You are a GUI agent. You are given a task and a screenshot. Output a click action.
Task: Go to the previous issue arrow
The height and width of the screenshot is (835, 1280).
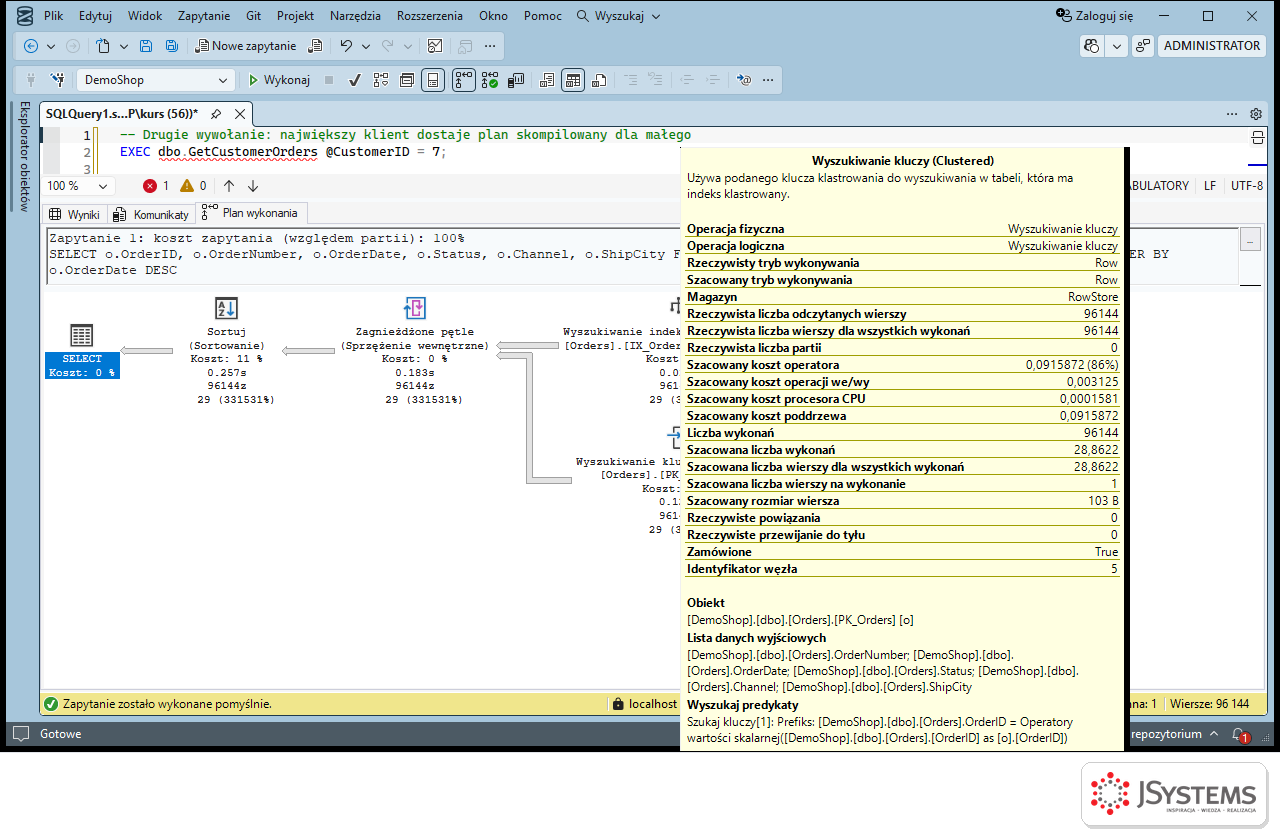pyautogui.click(x=229, y=186)
